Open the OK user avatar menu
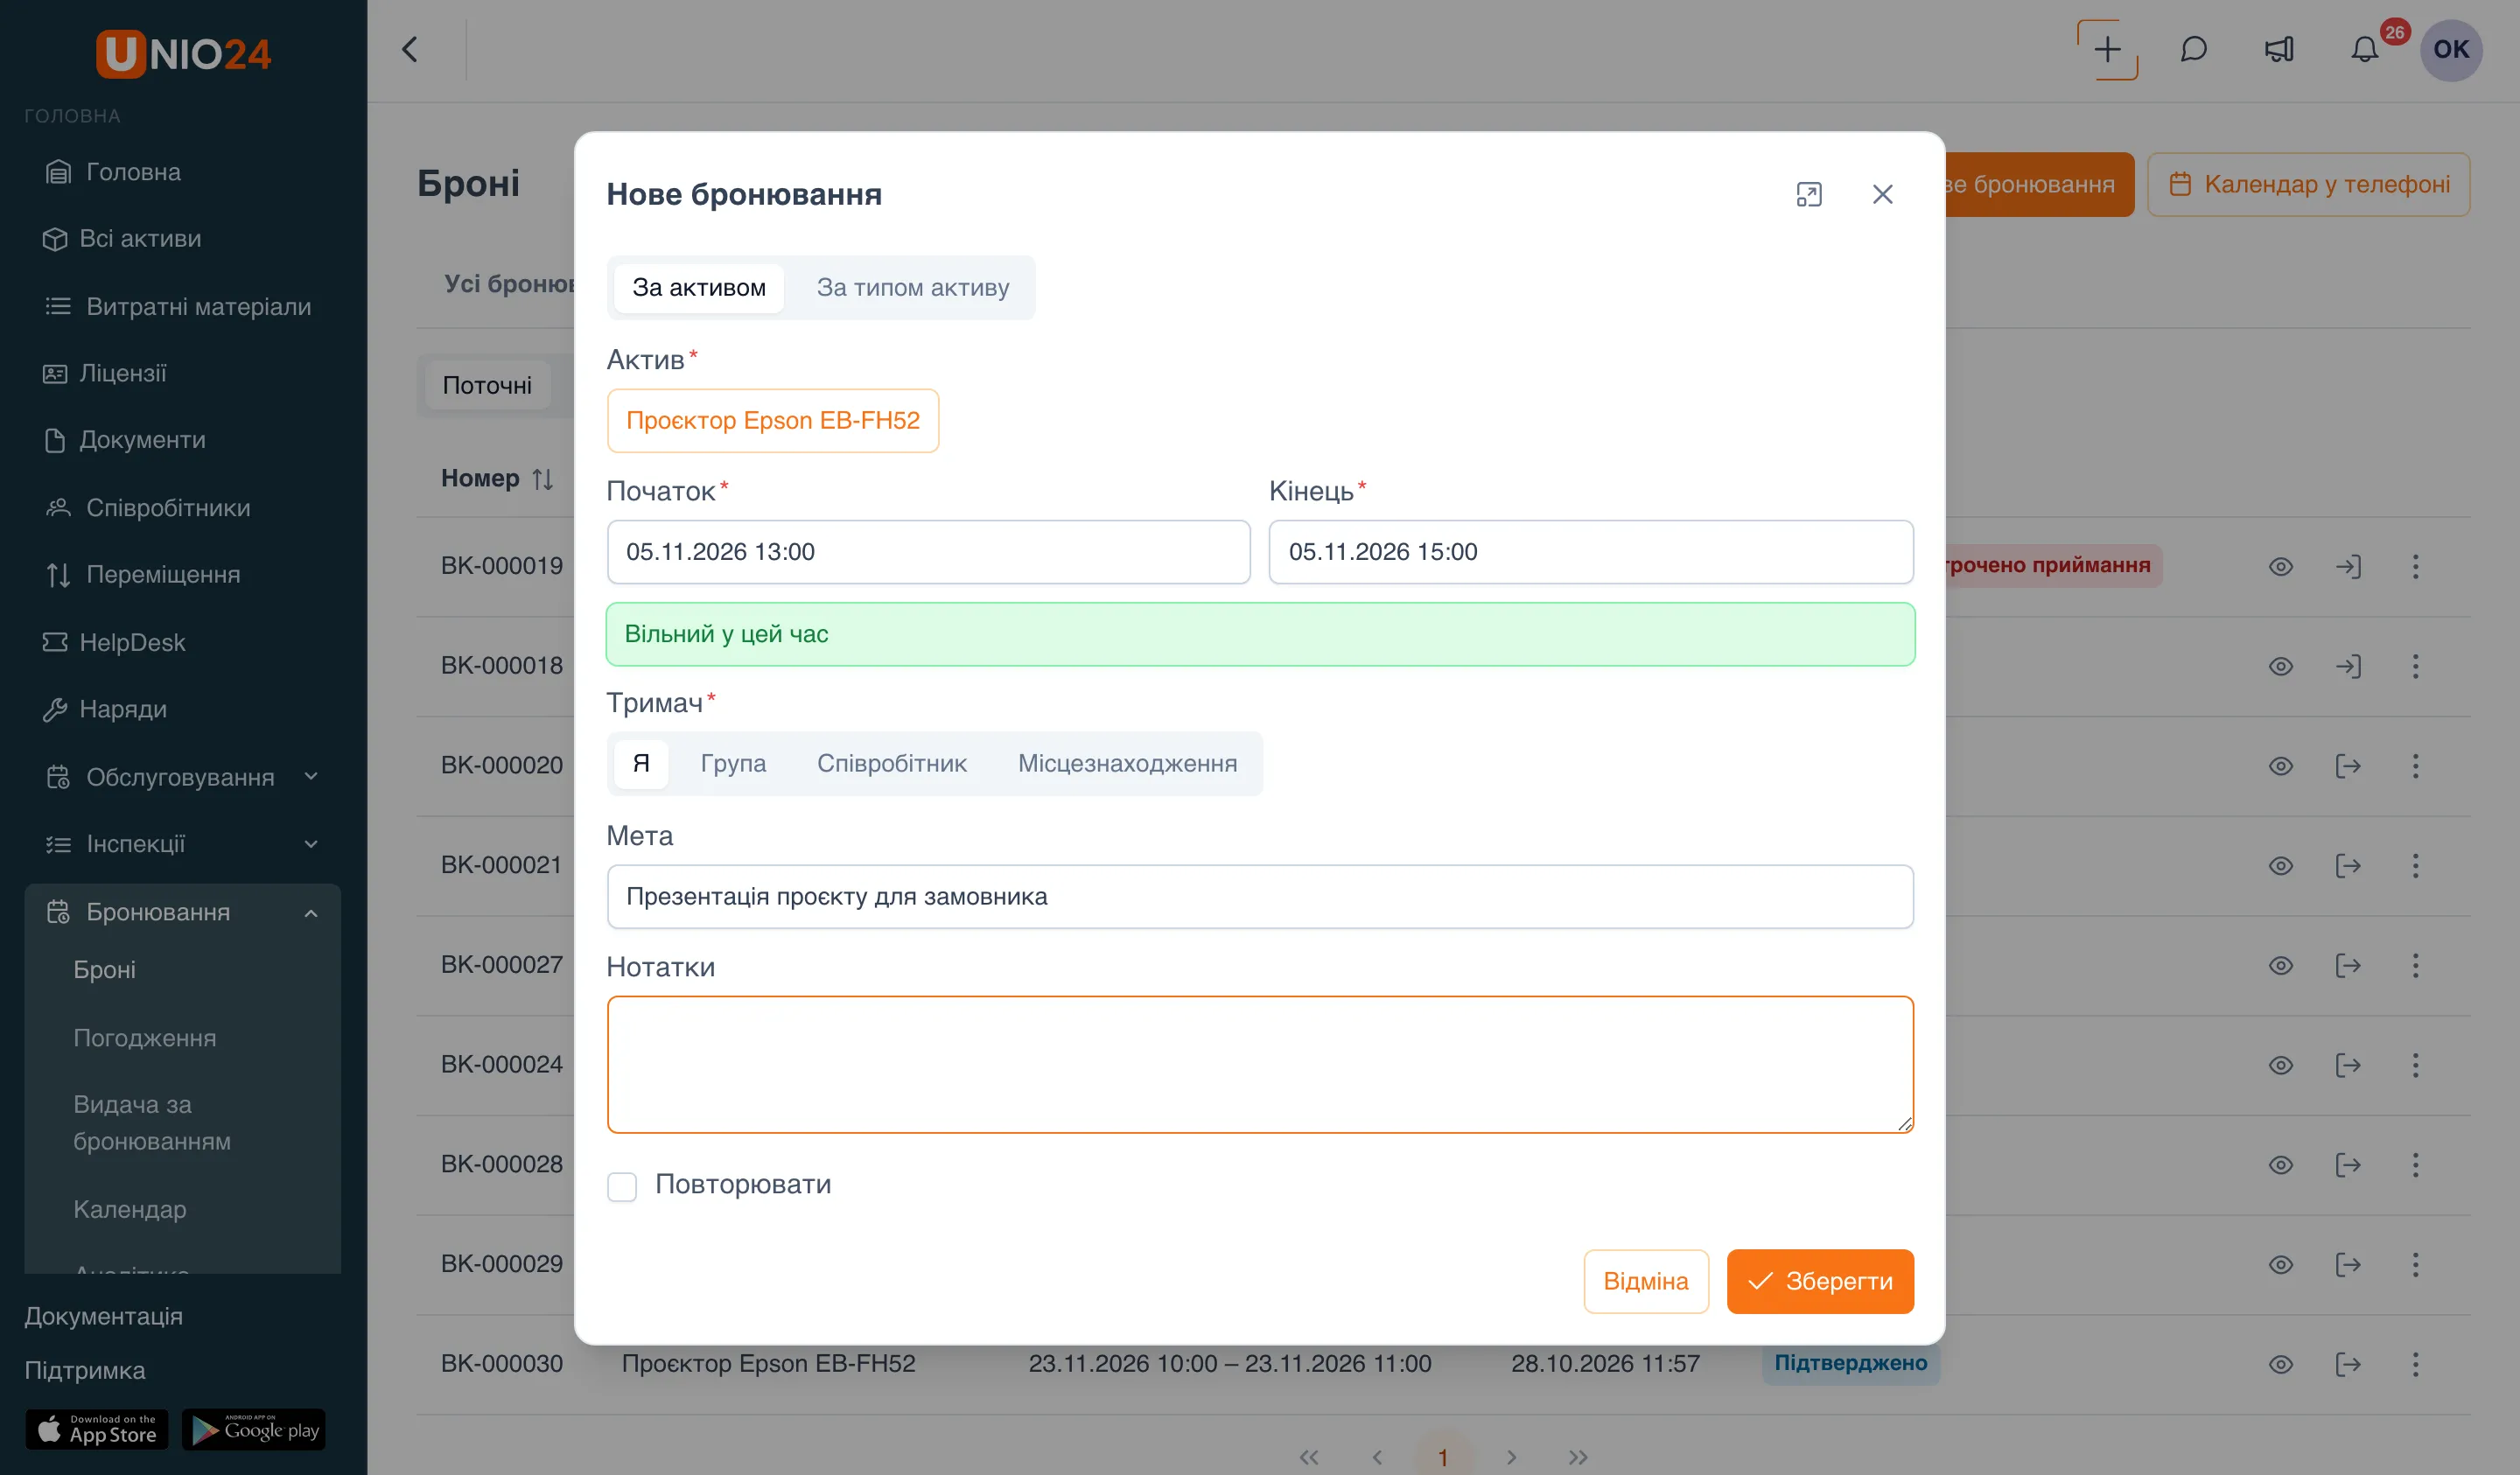 [2451, 50]
